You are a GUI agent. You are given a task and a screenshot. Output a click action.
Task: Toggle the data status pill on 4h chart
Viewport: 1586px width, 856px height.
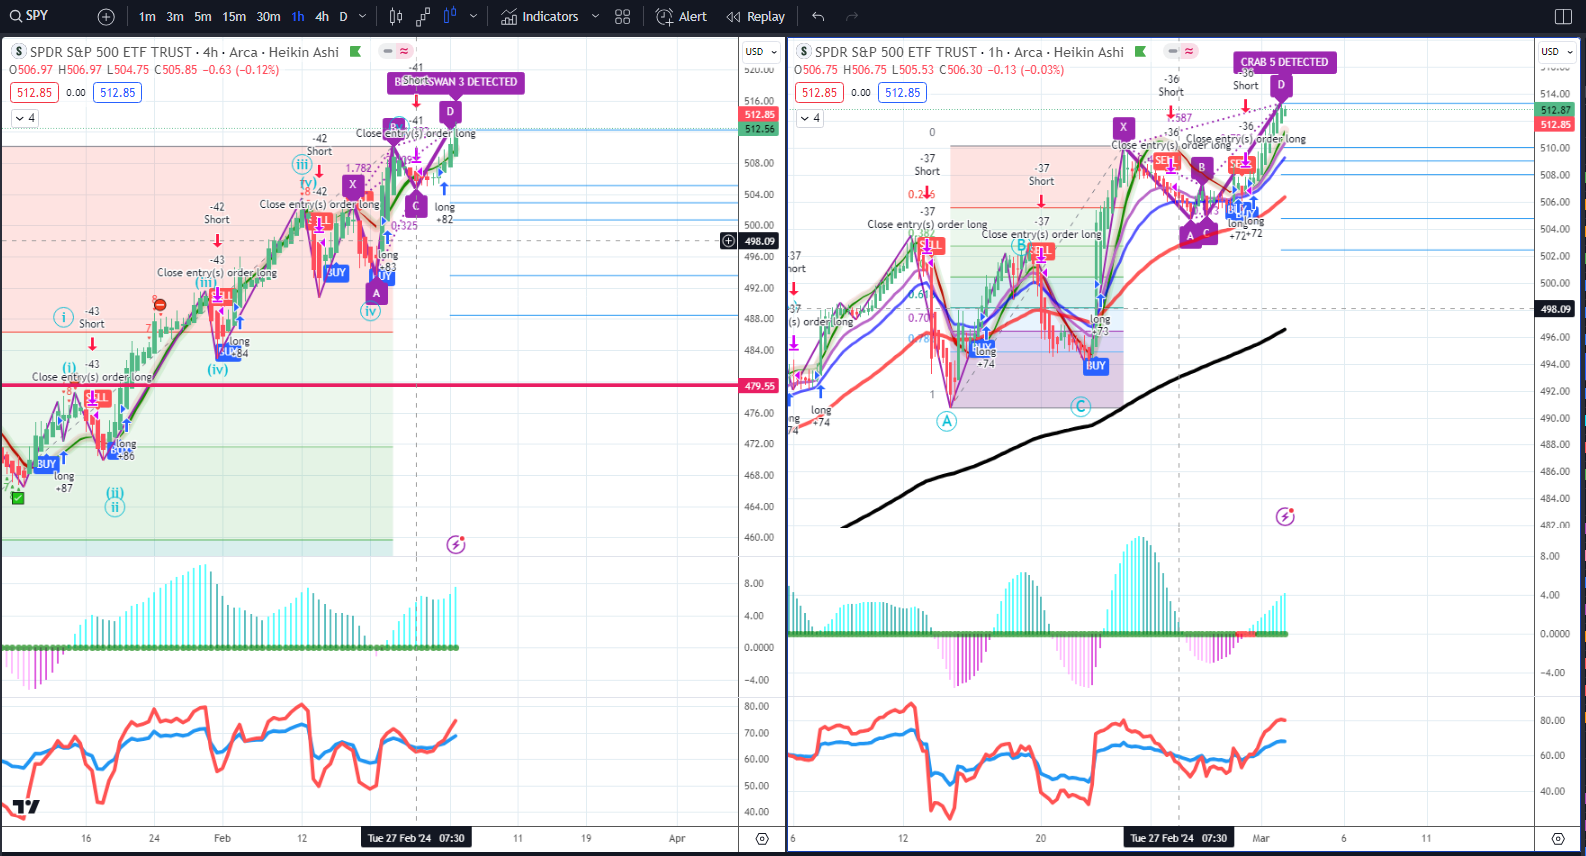point(396,51)
